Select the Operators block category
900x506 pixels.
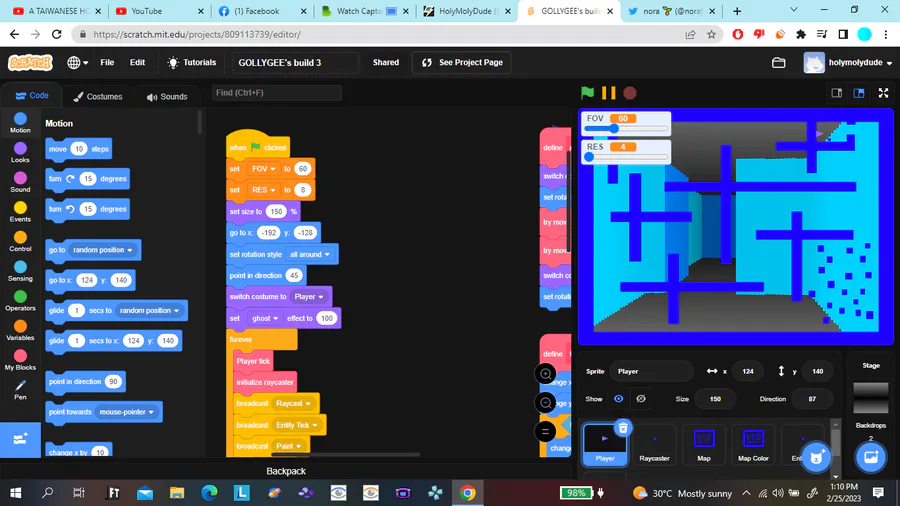(20, 301)
